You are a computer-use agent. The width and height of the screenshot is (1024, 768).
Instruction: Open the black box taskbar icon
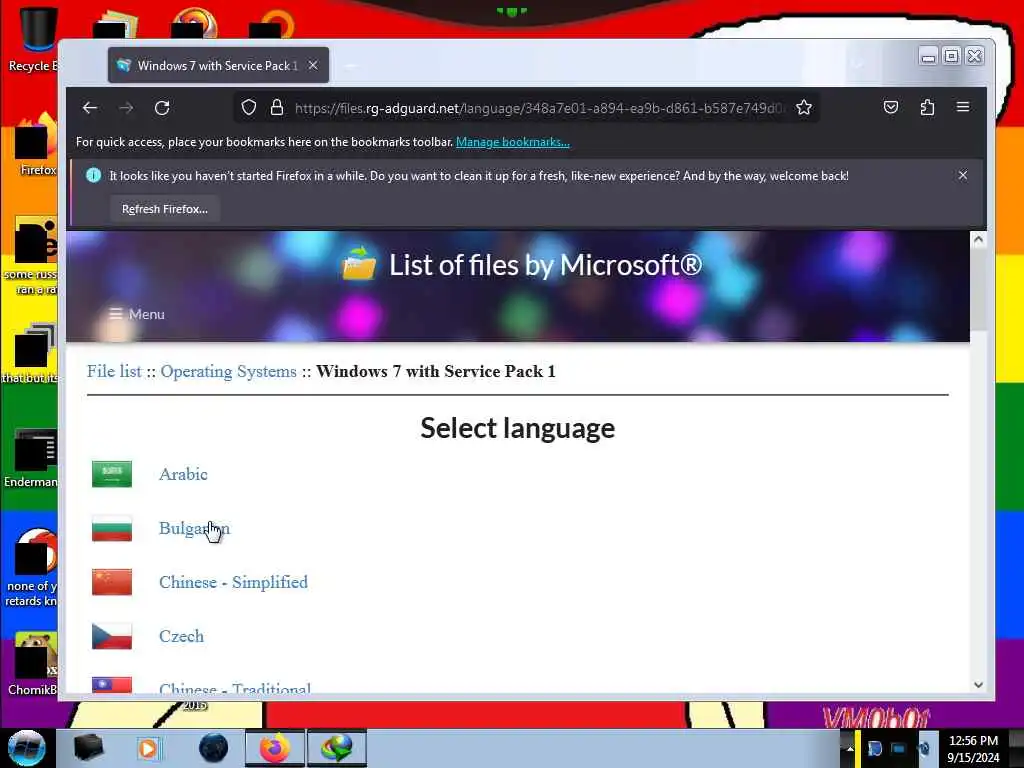89,748
